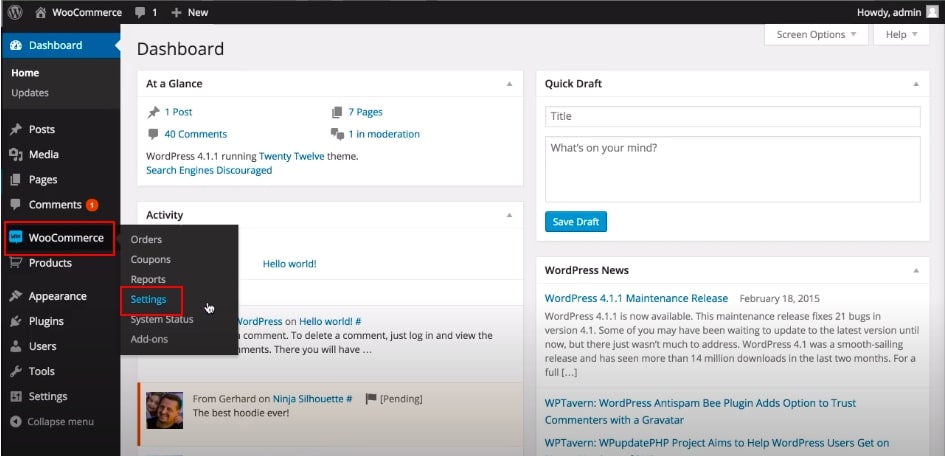
Task: Click the Comments bubble icon in sidebar
Action: (16, 204)
